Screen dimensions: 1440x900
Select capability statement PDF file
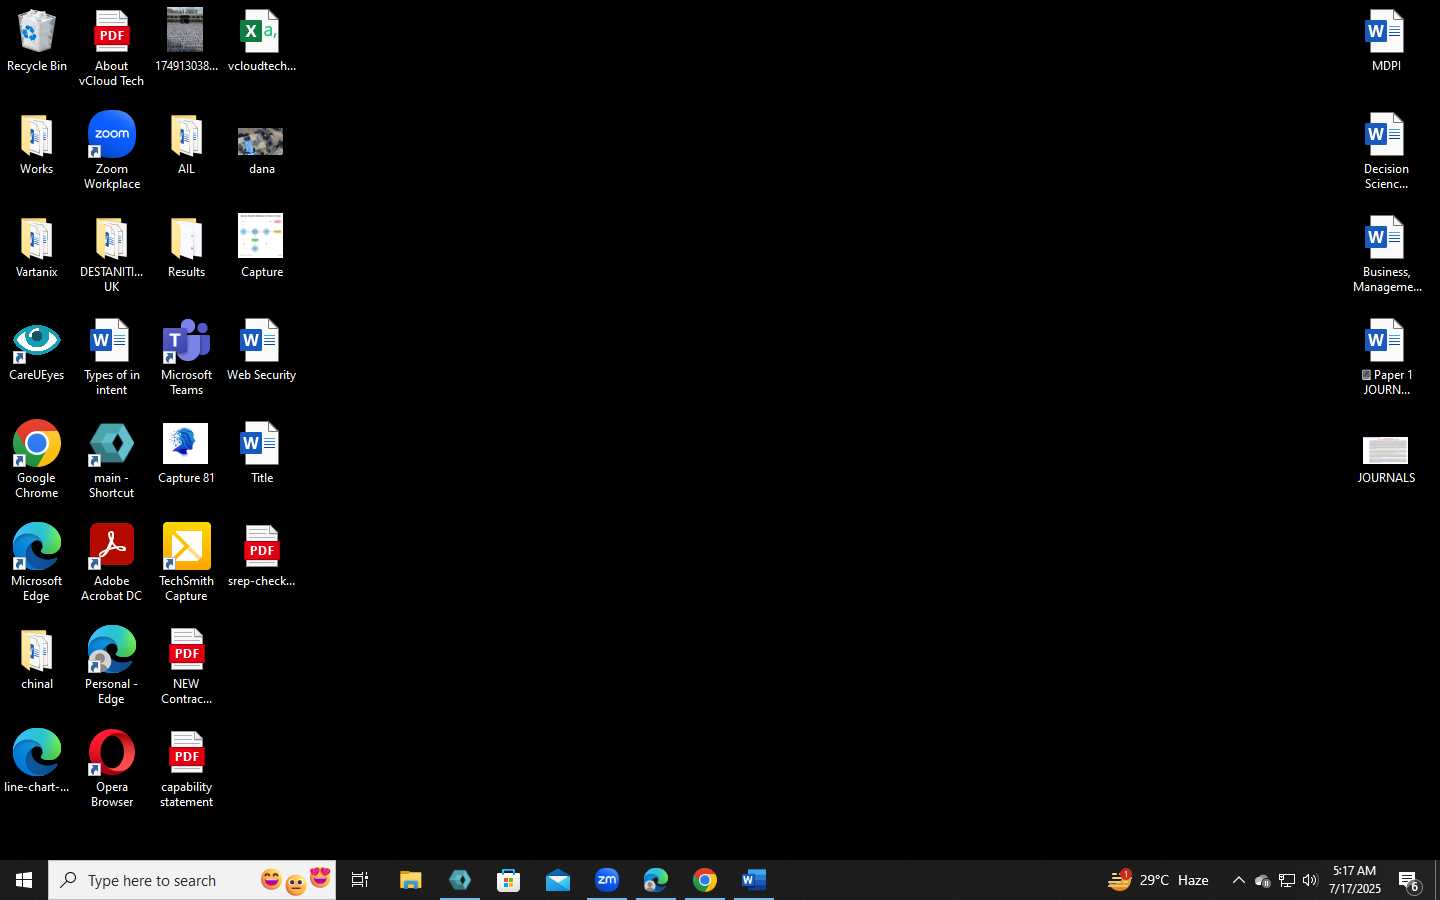click(x=186, y=770)
